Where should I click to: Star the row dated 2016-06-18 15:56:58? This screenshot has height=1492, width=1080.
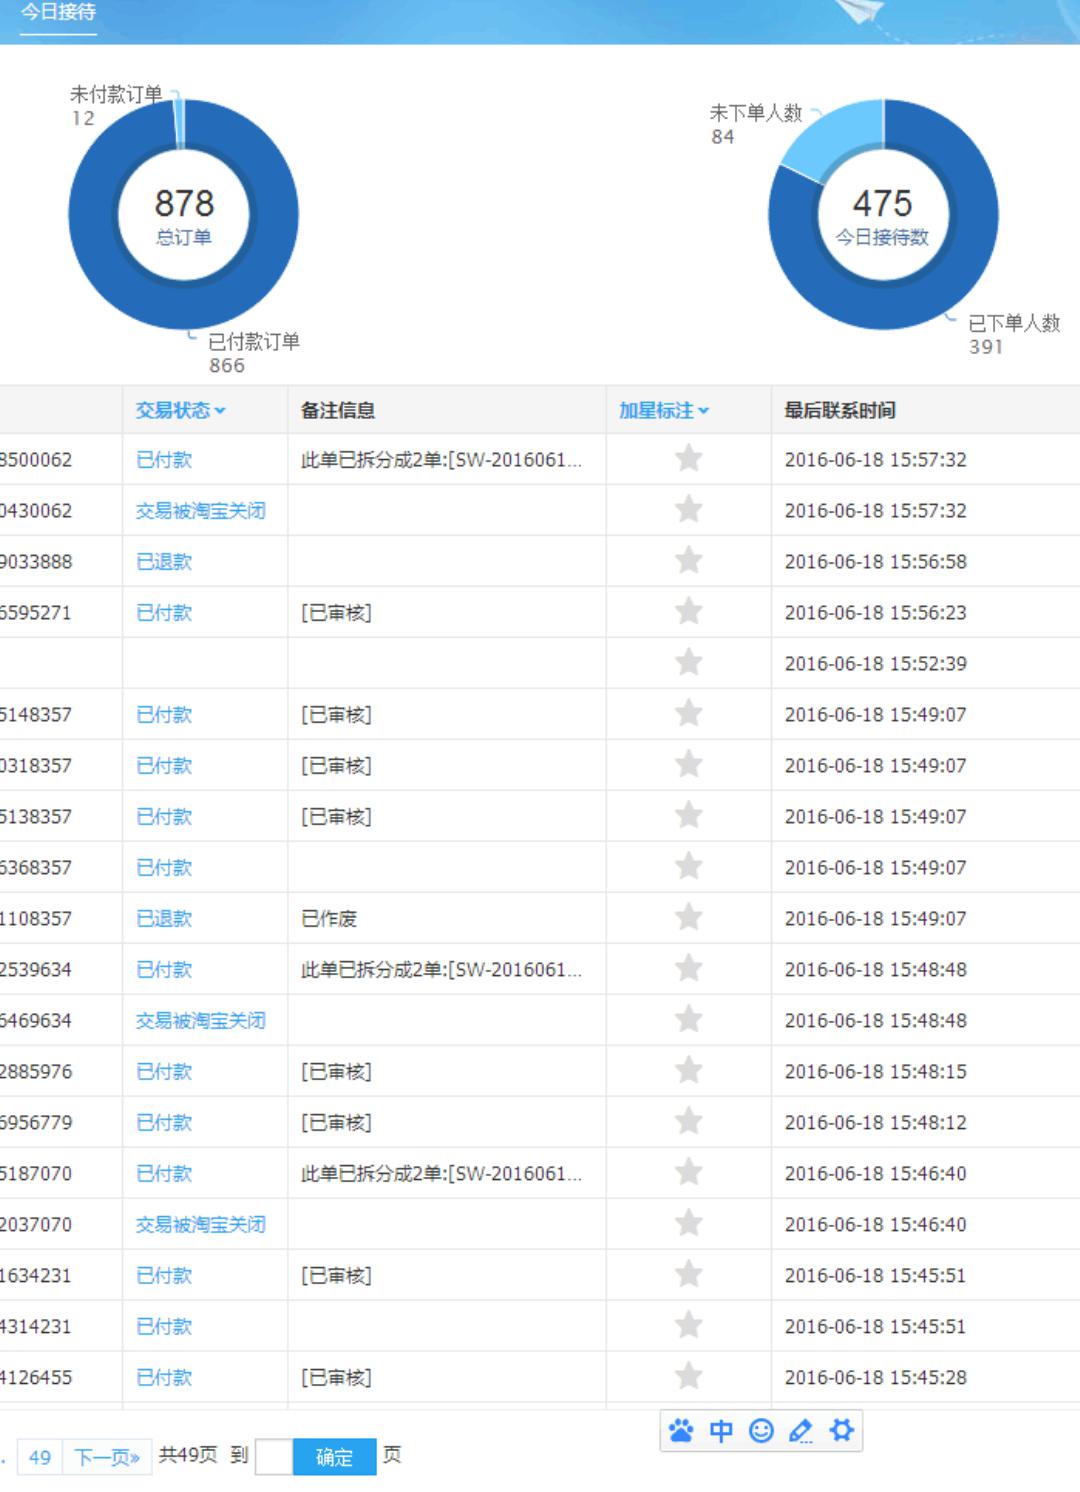pos(688,561)
